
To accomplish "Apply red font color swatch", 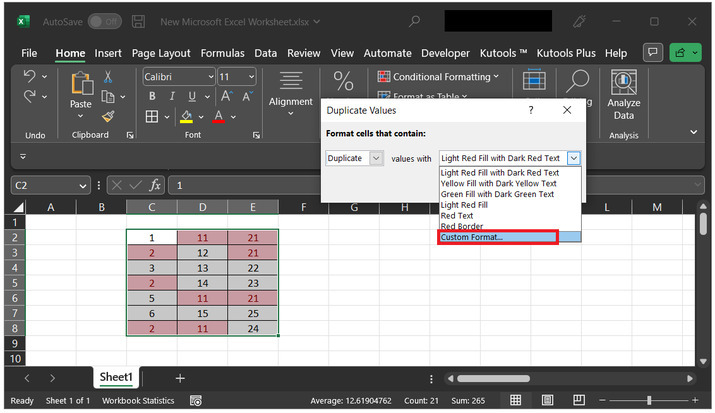I will coord(219,117).
